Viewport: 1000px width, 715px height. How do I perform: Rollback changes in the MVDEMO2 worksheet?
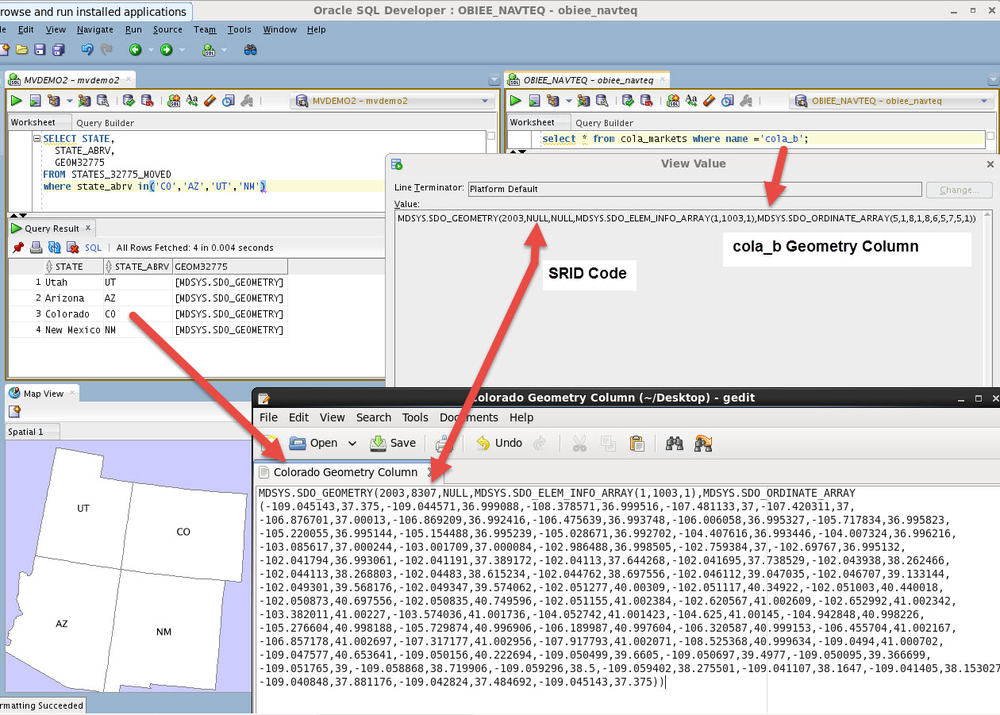pos(147,101)
